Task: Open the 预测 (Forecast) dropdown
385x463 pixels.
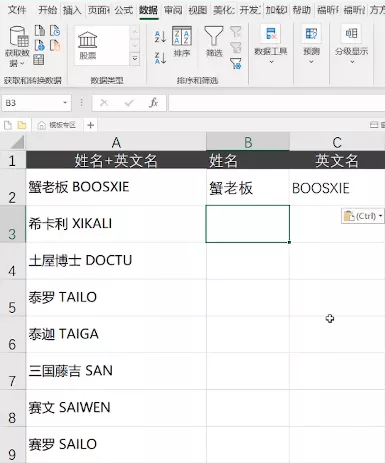Action: tap(311, 45)
